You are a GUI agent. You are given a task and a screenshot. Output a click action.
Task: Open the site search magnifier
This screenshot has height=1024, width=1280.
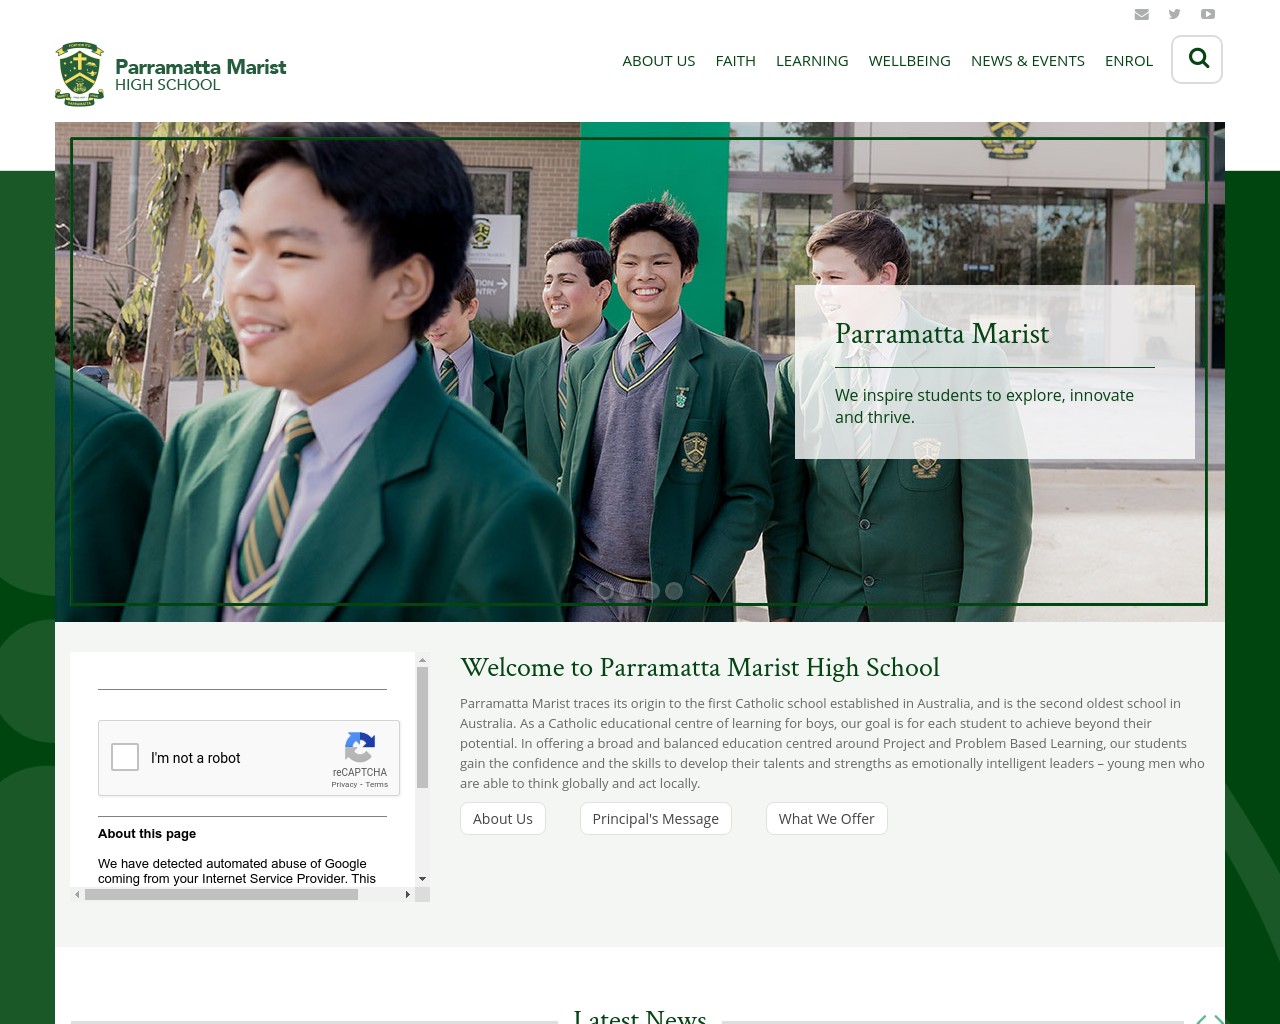click(x=1197, y=59)
